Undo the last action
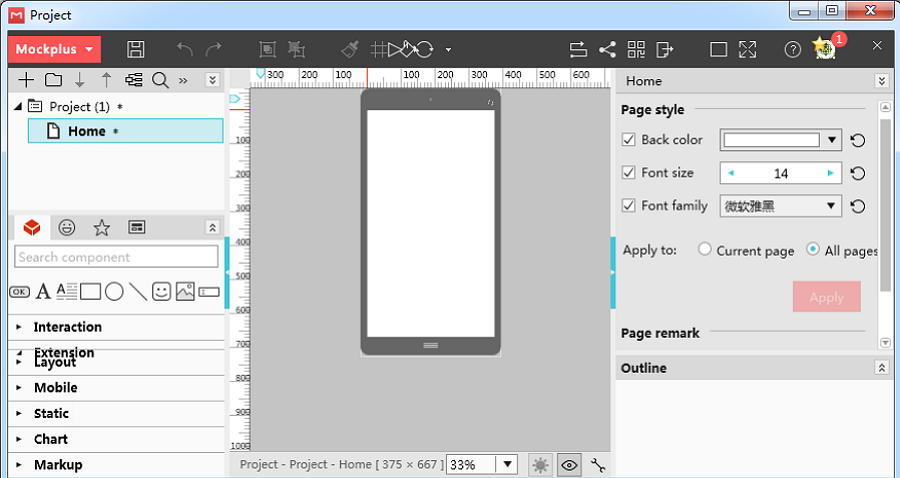This screenshot has height=478, width=900. pyautogui.click(x=184, y=49)
